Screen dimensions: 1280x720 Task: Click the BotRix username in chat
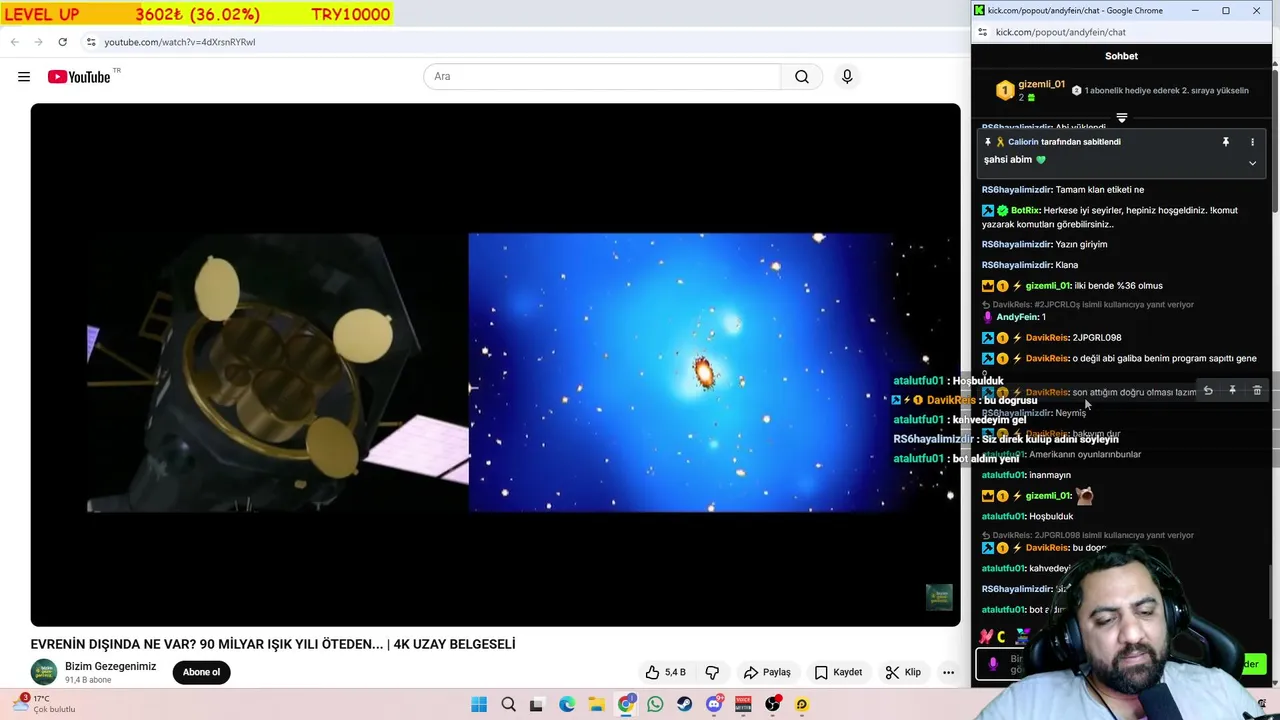[x=1025, y=210]
